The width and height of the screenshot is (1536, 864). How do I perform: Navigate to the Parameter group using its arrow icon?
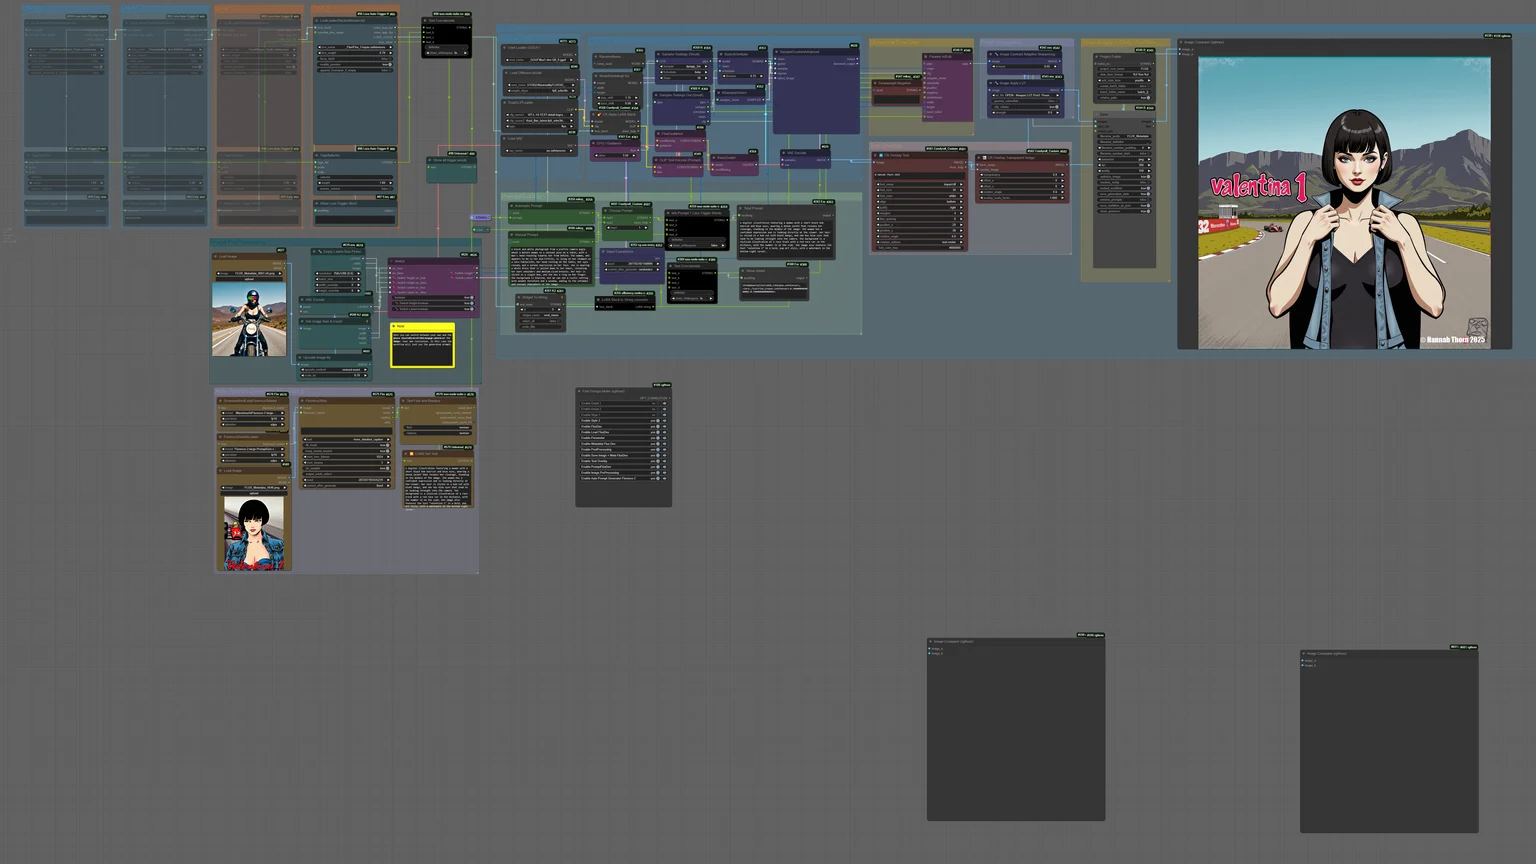point(664,438)
